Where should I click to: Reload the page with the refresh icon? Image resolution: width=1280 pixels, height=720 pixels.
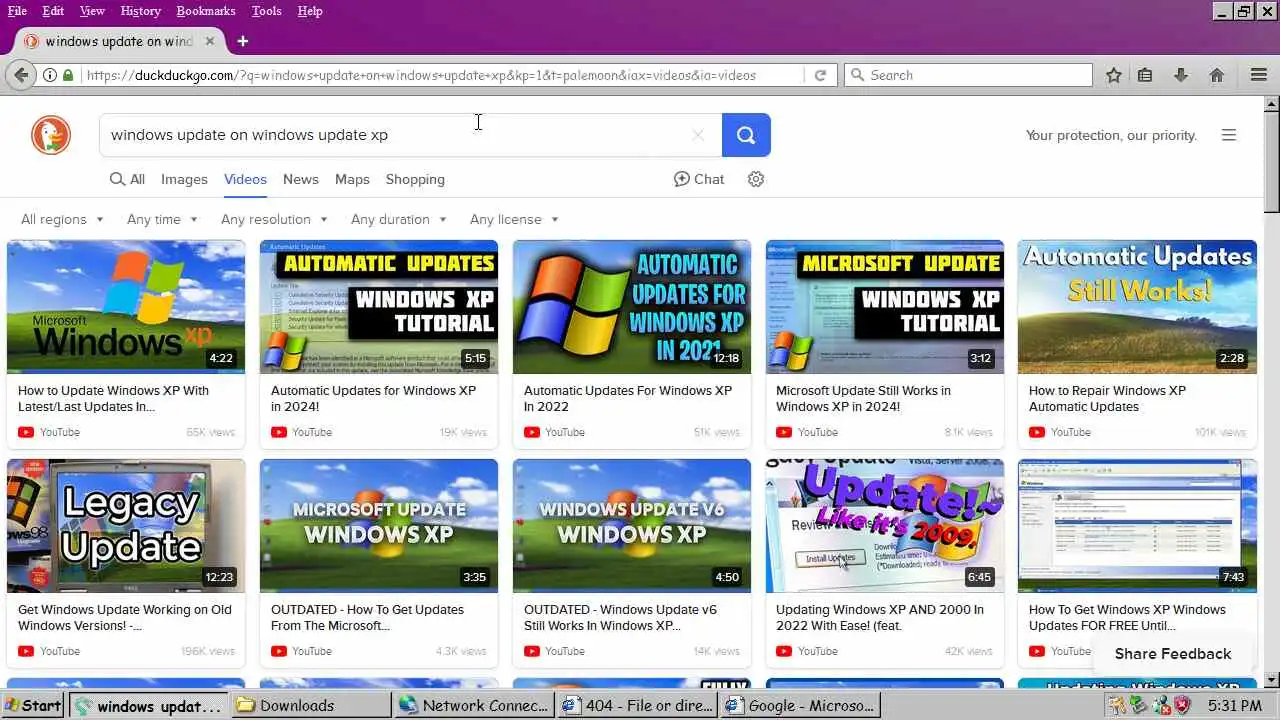820,75
